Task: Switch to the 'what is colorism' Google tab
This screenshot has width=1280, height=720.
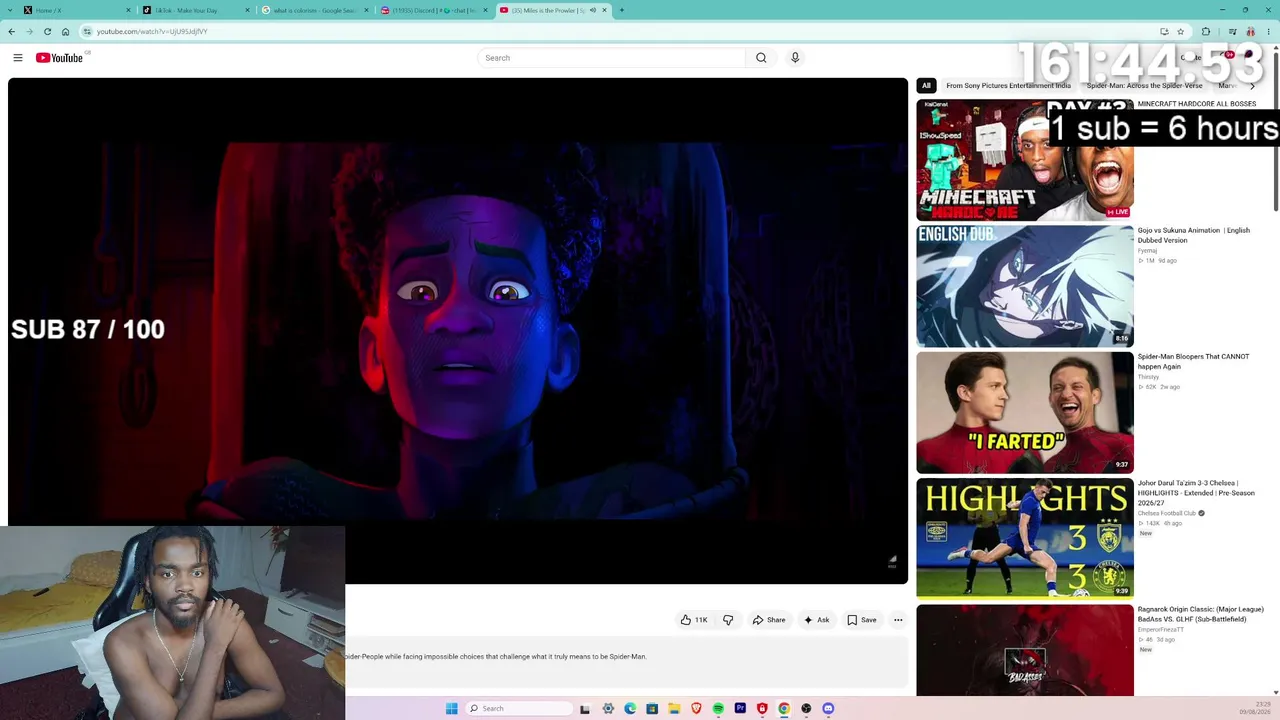Action: [x=315, y=10]
